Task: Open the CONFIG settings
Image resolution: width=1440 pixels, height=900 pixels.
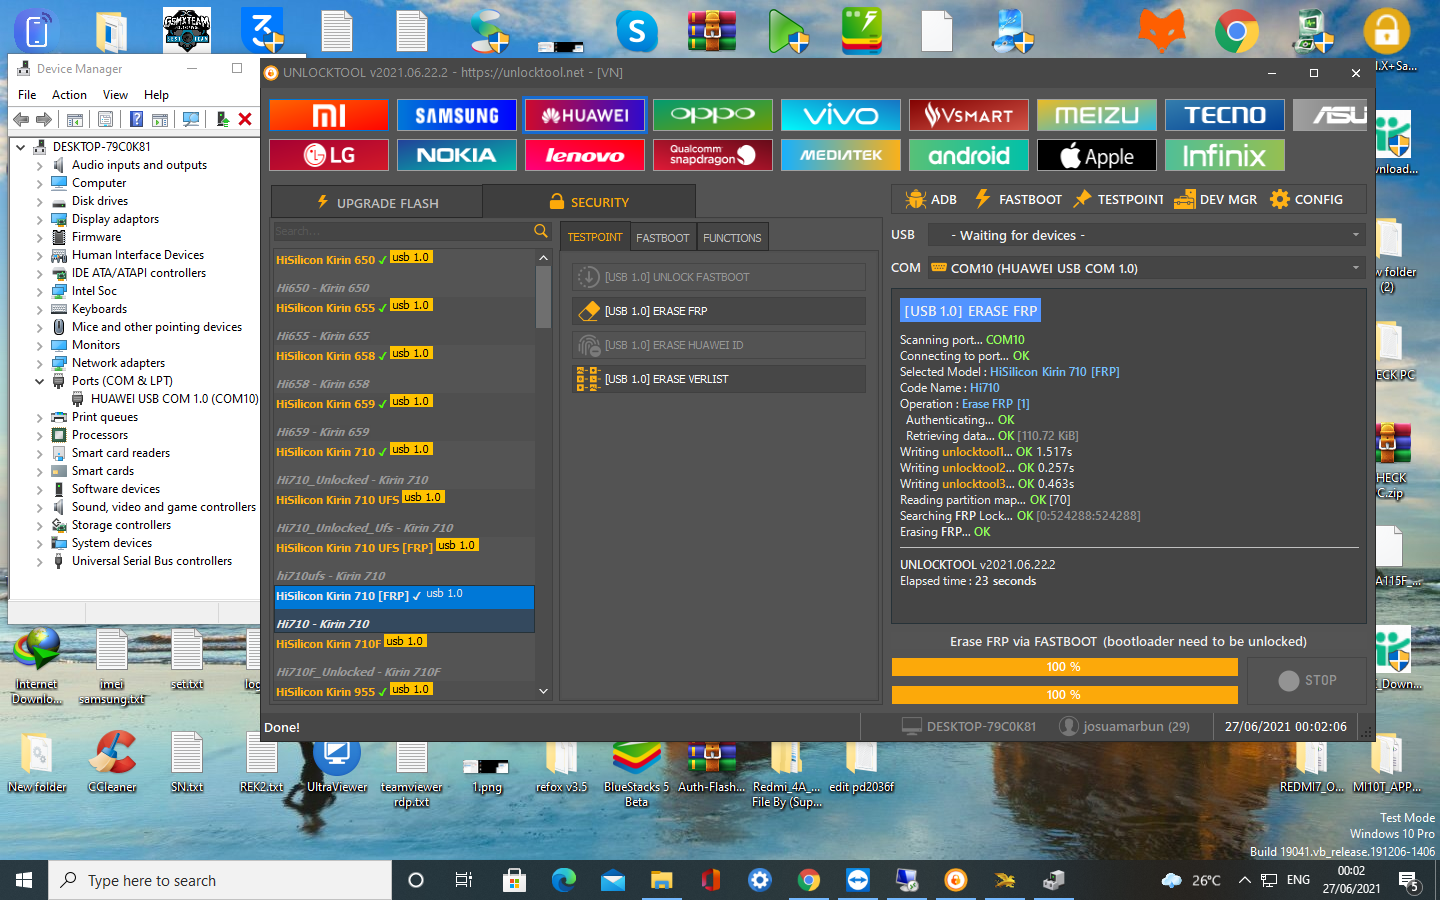Action: tap(1307, 199)
